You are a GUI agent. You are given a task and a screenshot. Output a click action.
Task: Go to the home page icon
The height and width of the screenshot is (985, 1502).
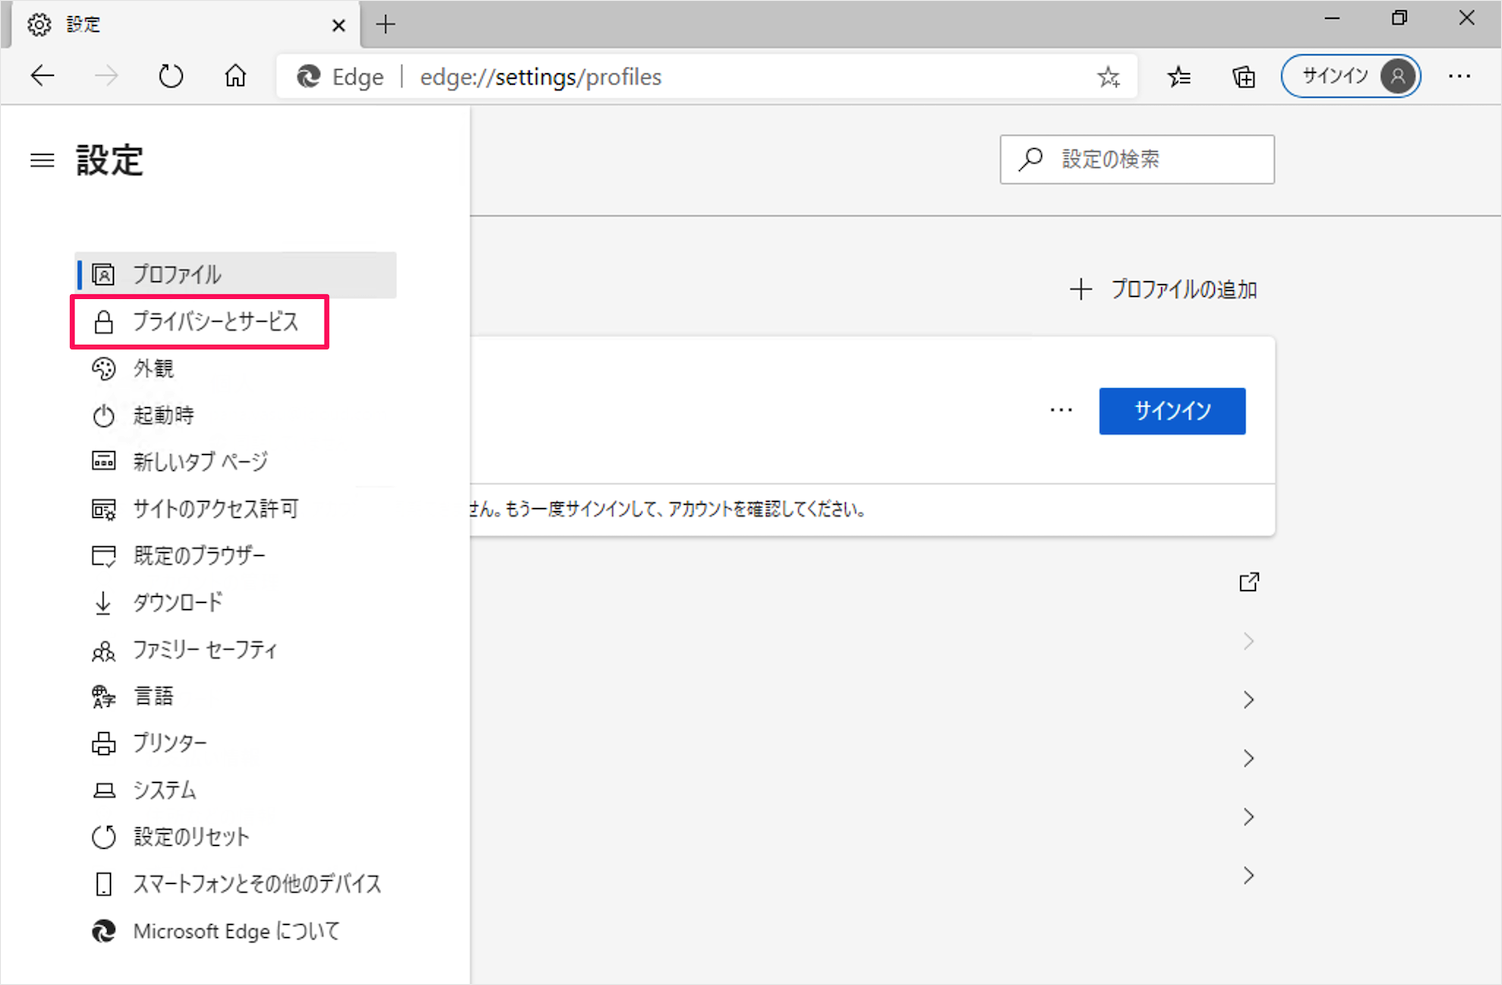pyautogui.click(x=235, y=76)
